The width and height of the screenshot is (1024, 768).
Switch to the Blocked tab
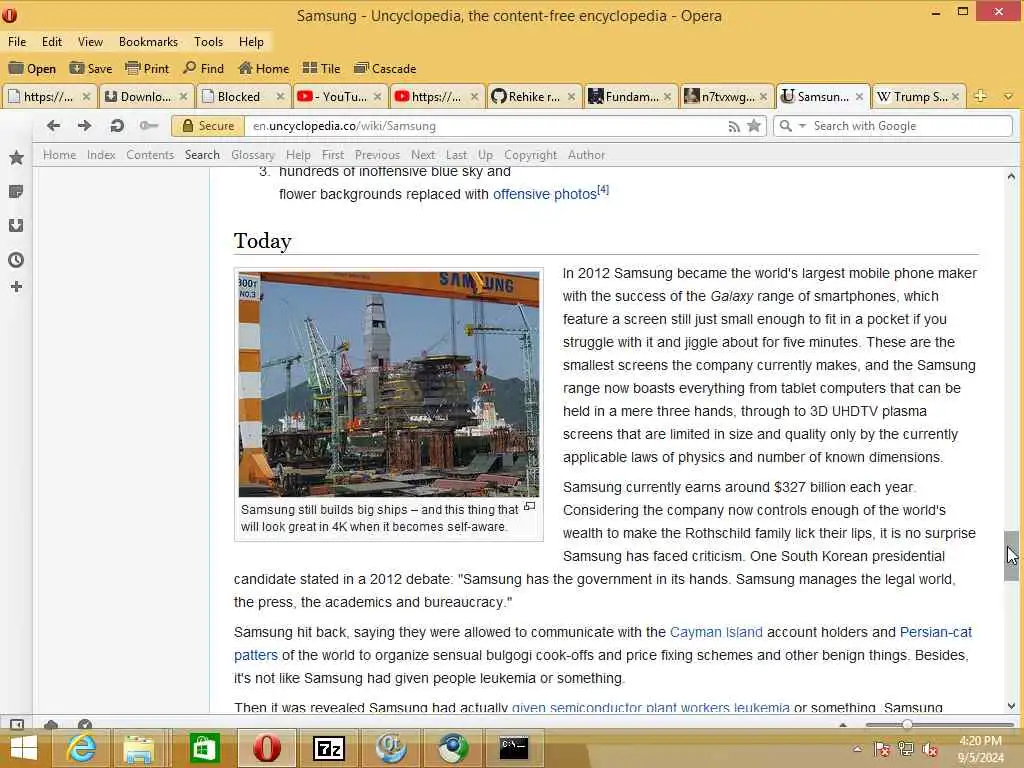pyautogui.click(x=238, y=97)
